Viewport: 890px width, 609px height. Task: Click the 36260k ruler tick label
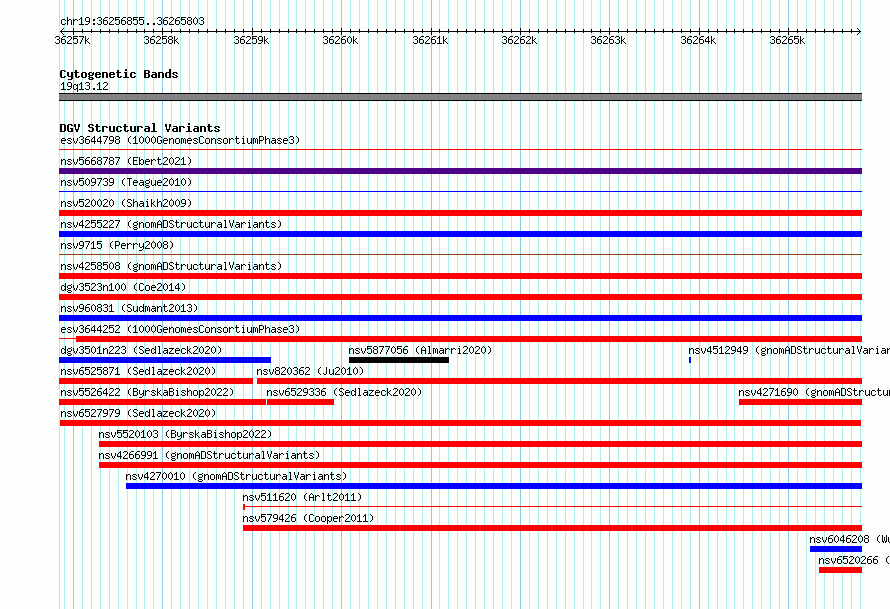(x=340, y=40)
